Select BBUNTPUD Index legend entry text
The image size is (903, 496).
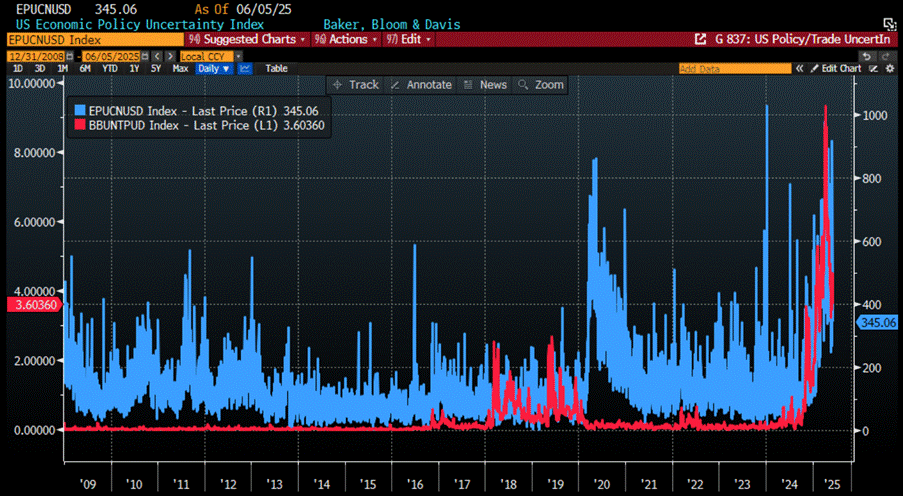[206, 125]
